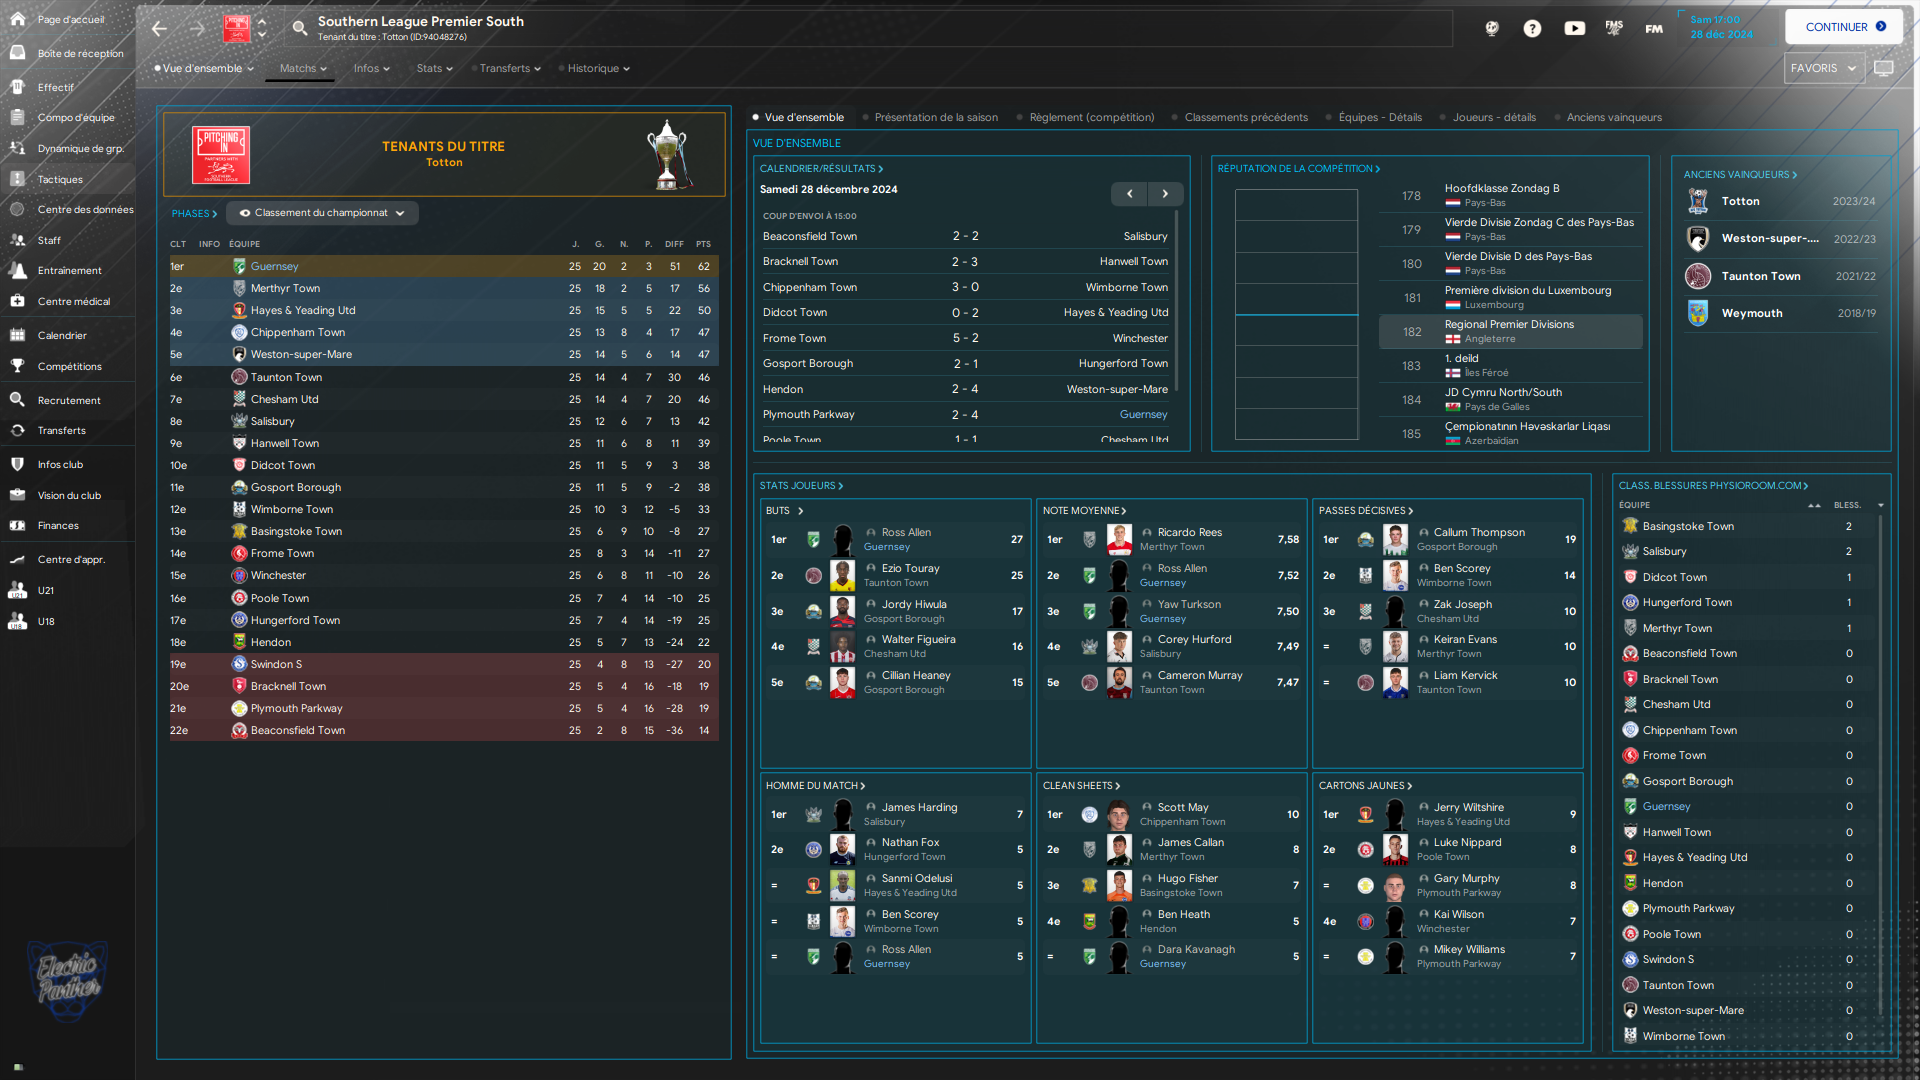This screenshot has width=1920, height=1080.
Task: Click the FM logo icon
Action: [1654, 28]
